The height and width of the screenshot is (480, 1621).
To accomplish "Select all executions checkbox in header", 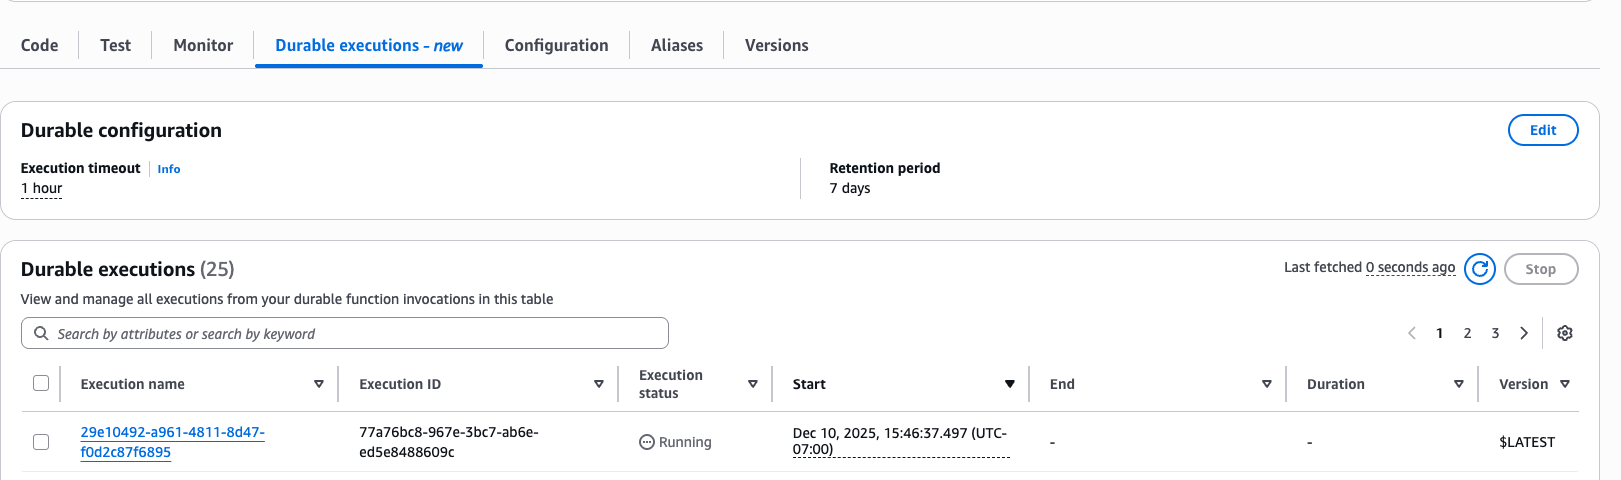I will (x=41, y=383).
